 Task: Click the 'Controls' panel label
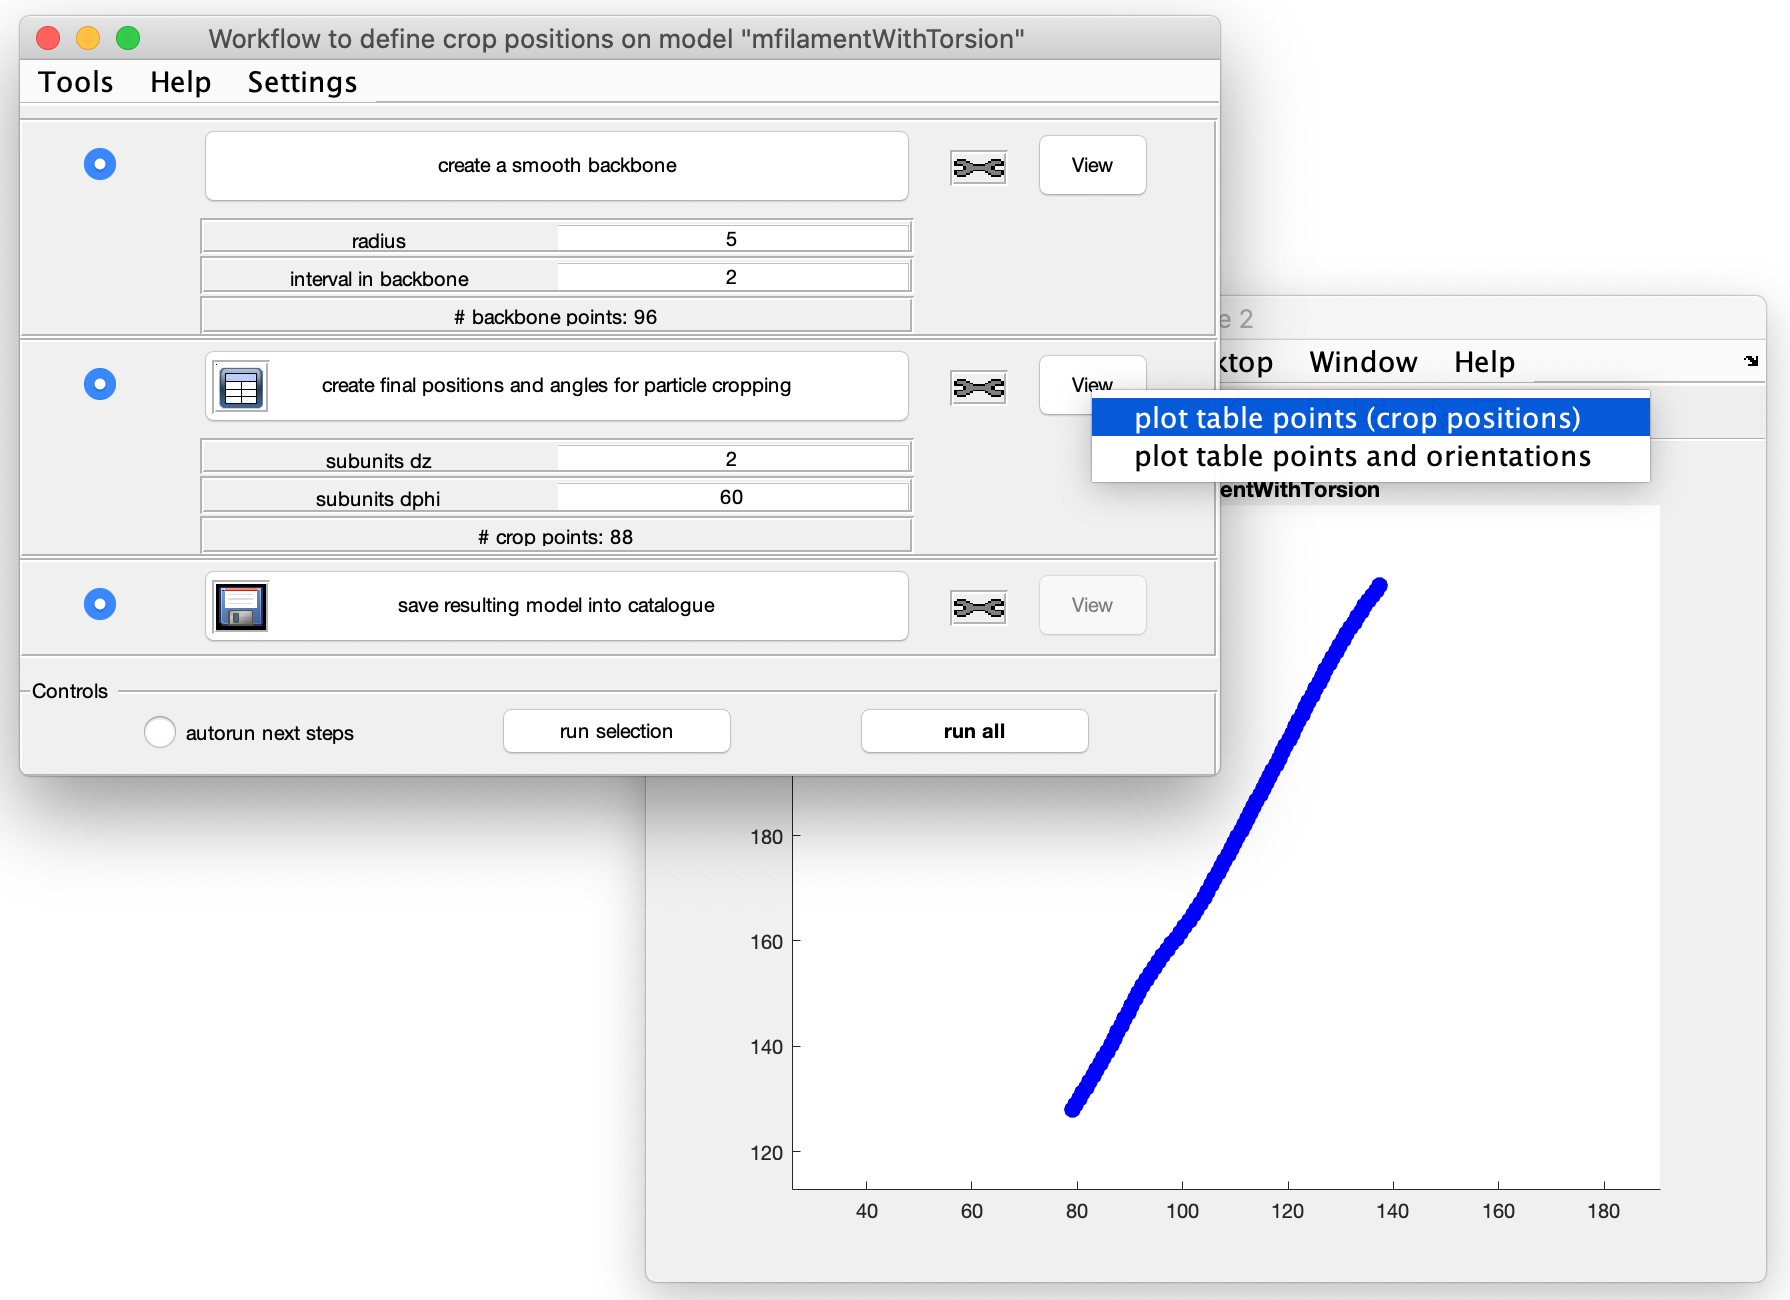(70, 691)
